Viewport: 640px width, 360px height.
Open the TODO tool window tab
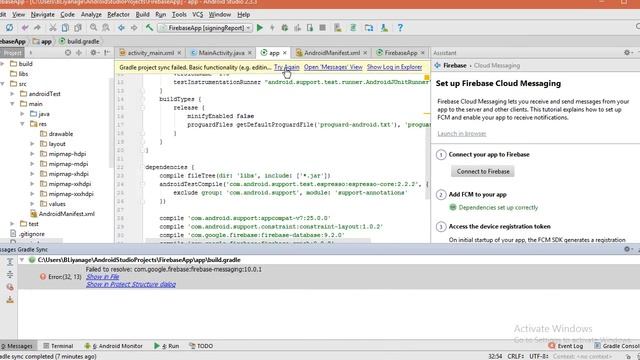[201, 346]
